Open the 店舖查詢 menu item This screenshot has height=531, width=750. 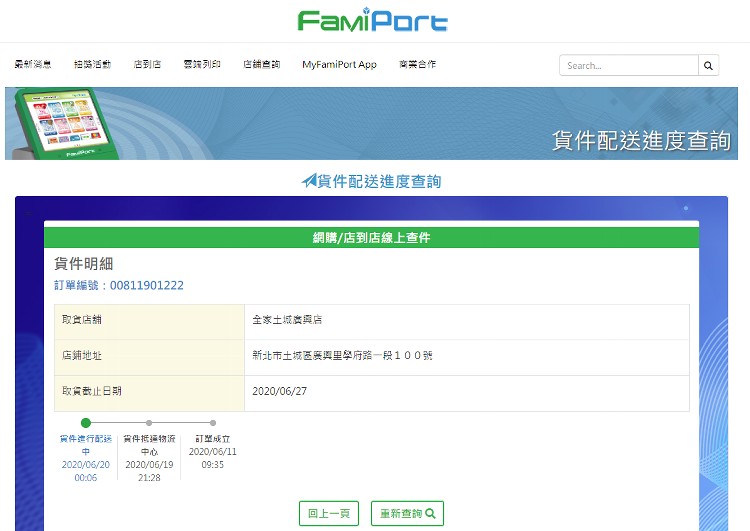click(x=262, y=64)
